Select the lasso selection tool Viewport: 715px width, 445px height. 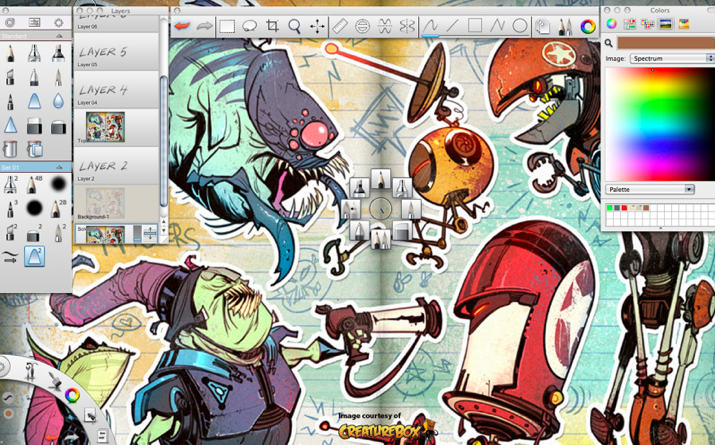(x=249, y=26)
